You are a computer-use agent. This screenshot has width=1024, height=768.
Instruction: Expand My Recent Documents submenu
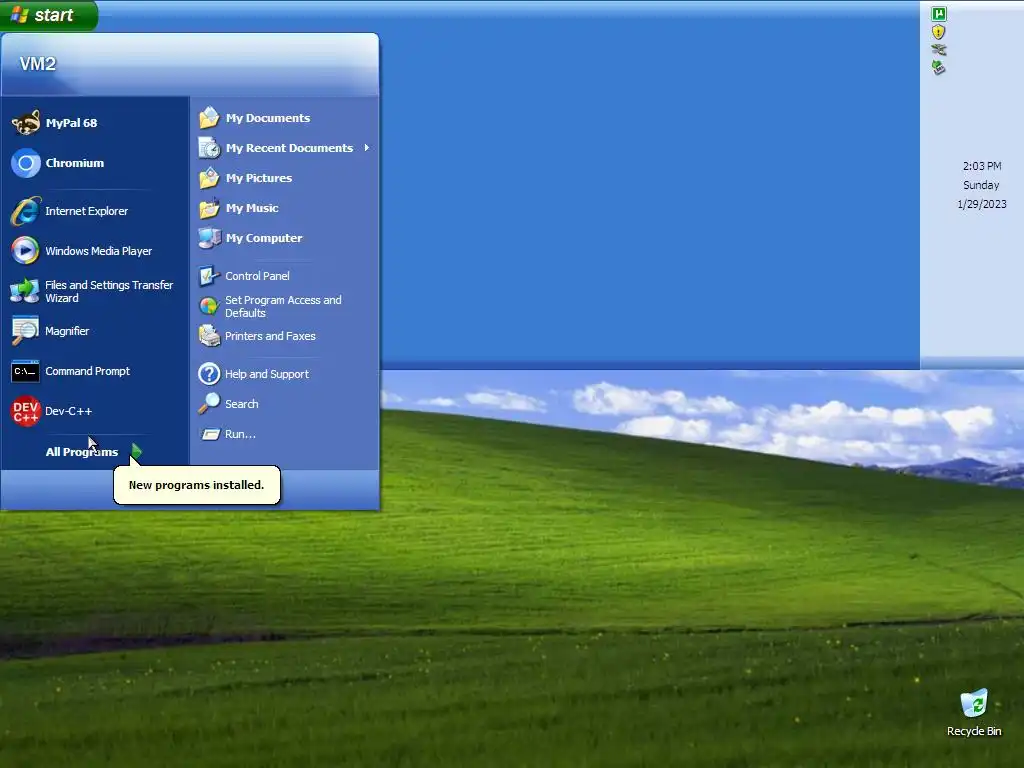(x=285, y=148)
